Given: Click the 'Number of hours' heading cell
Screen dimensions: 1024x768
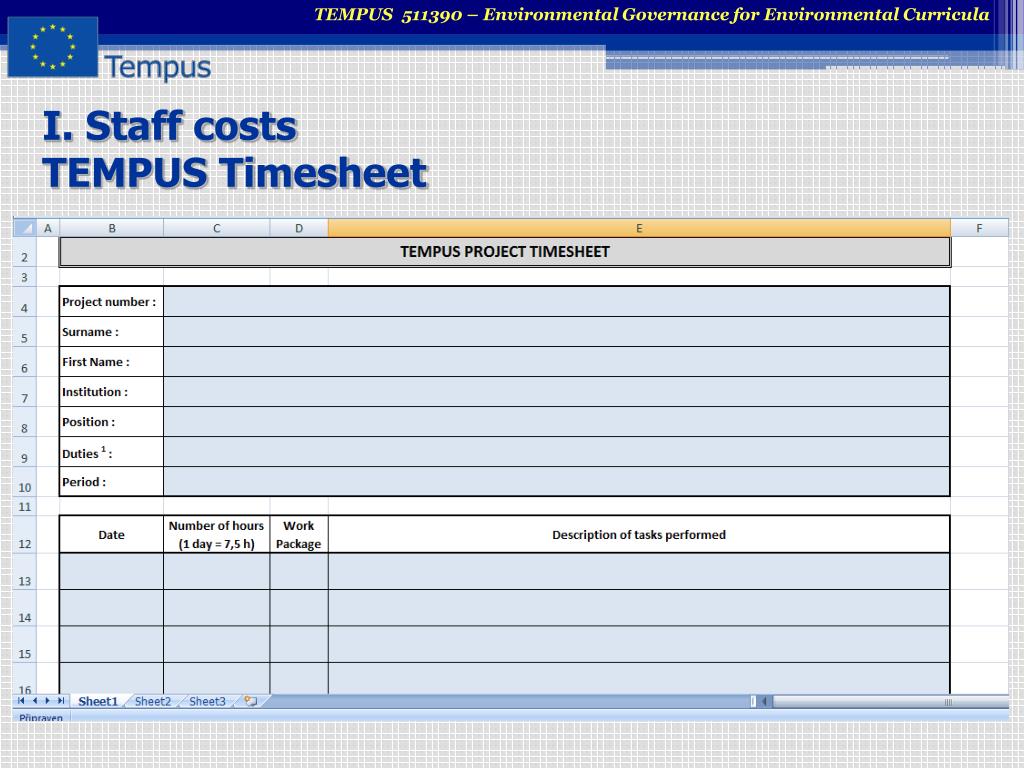Looking at the screenshot, I should pos(217,534).
